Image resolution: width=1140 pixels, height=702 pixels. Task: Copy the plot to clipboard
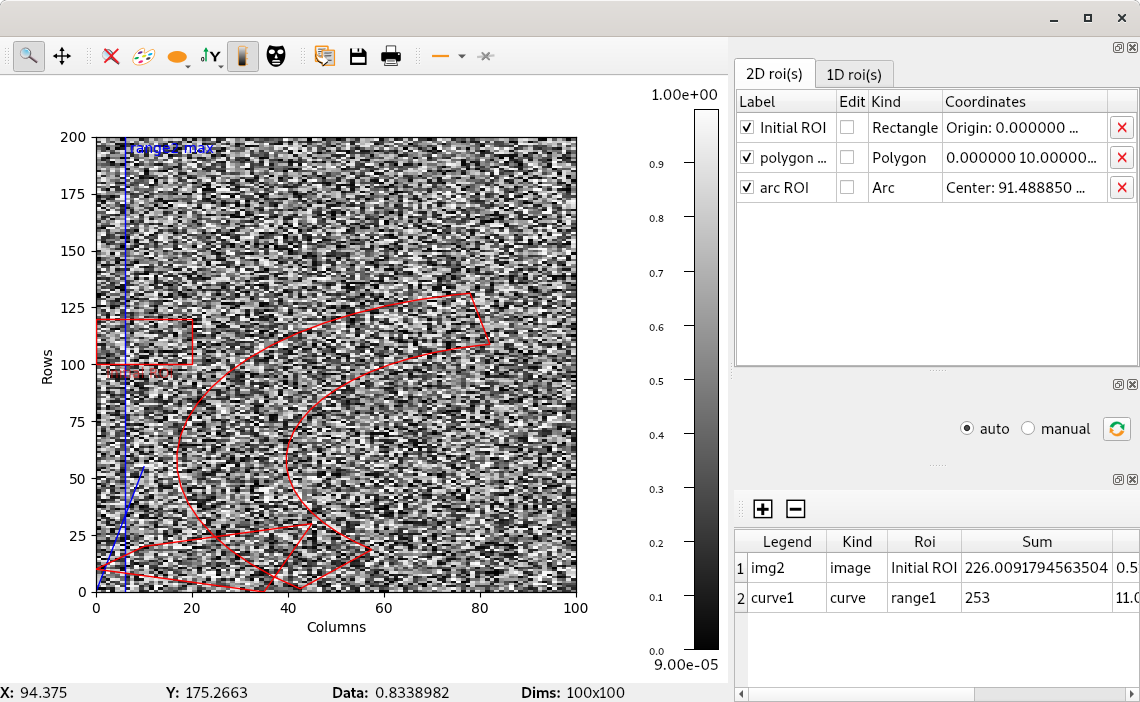click(324, 56)
